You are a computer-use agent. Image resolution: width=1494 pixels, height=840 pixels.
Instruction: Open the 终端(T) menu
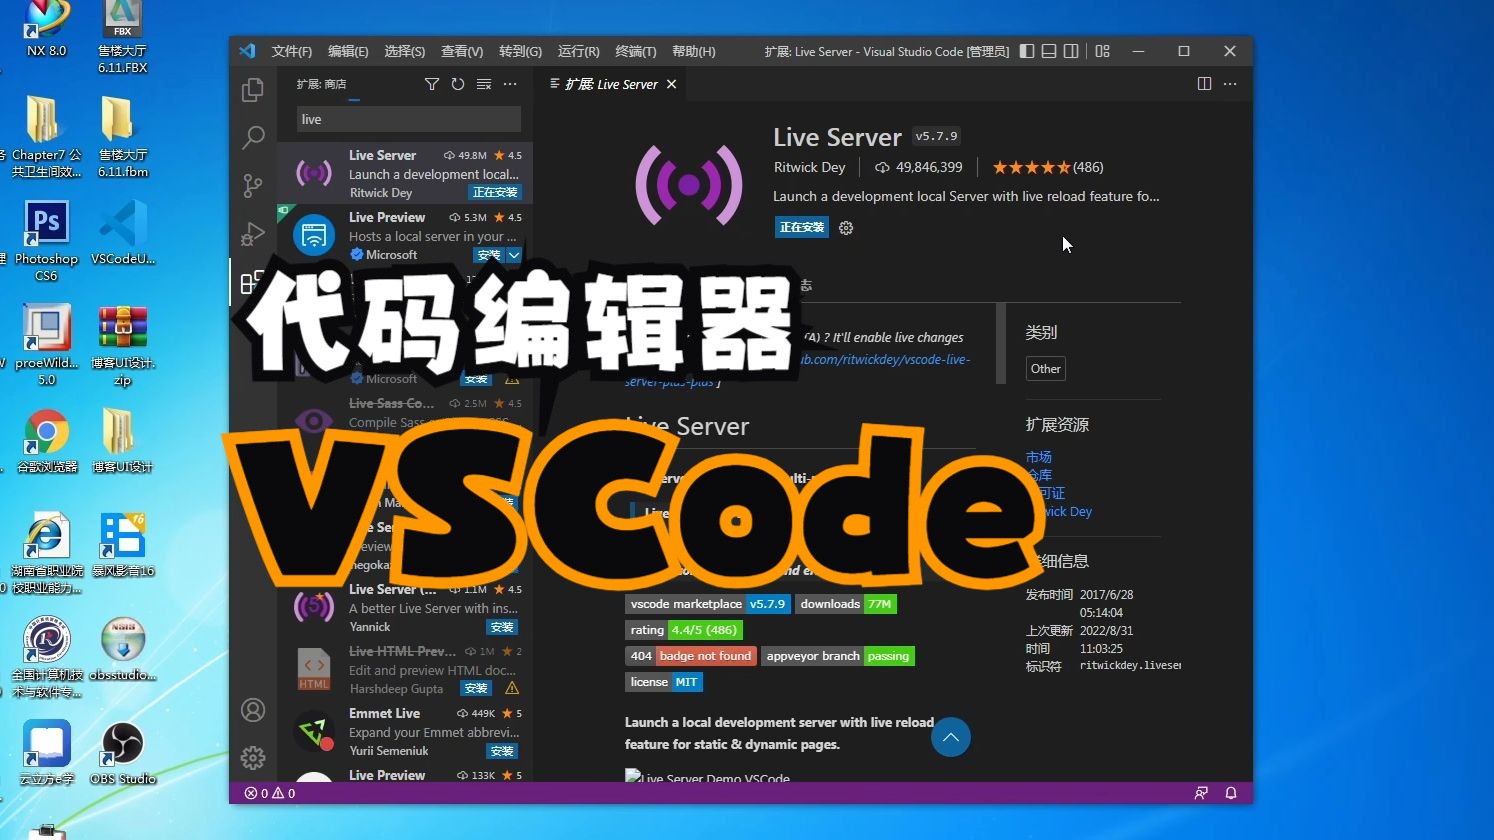636,51
